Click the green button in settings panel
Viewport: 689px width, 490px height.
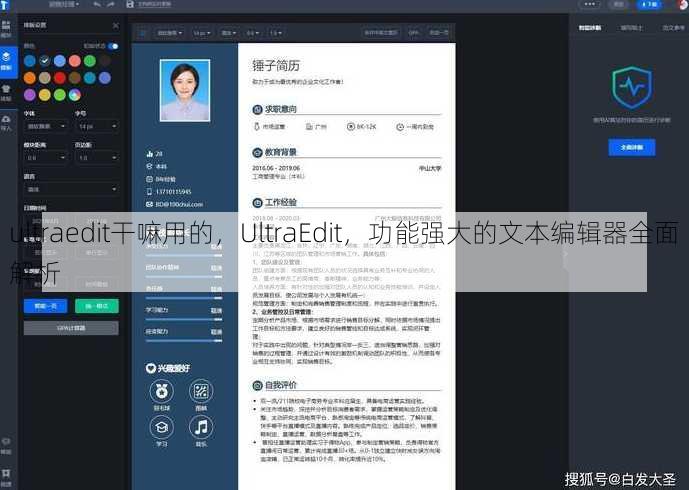click(97, 306)
